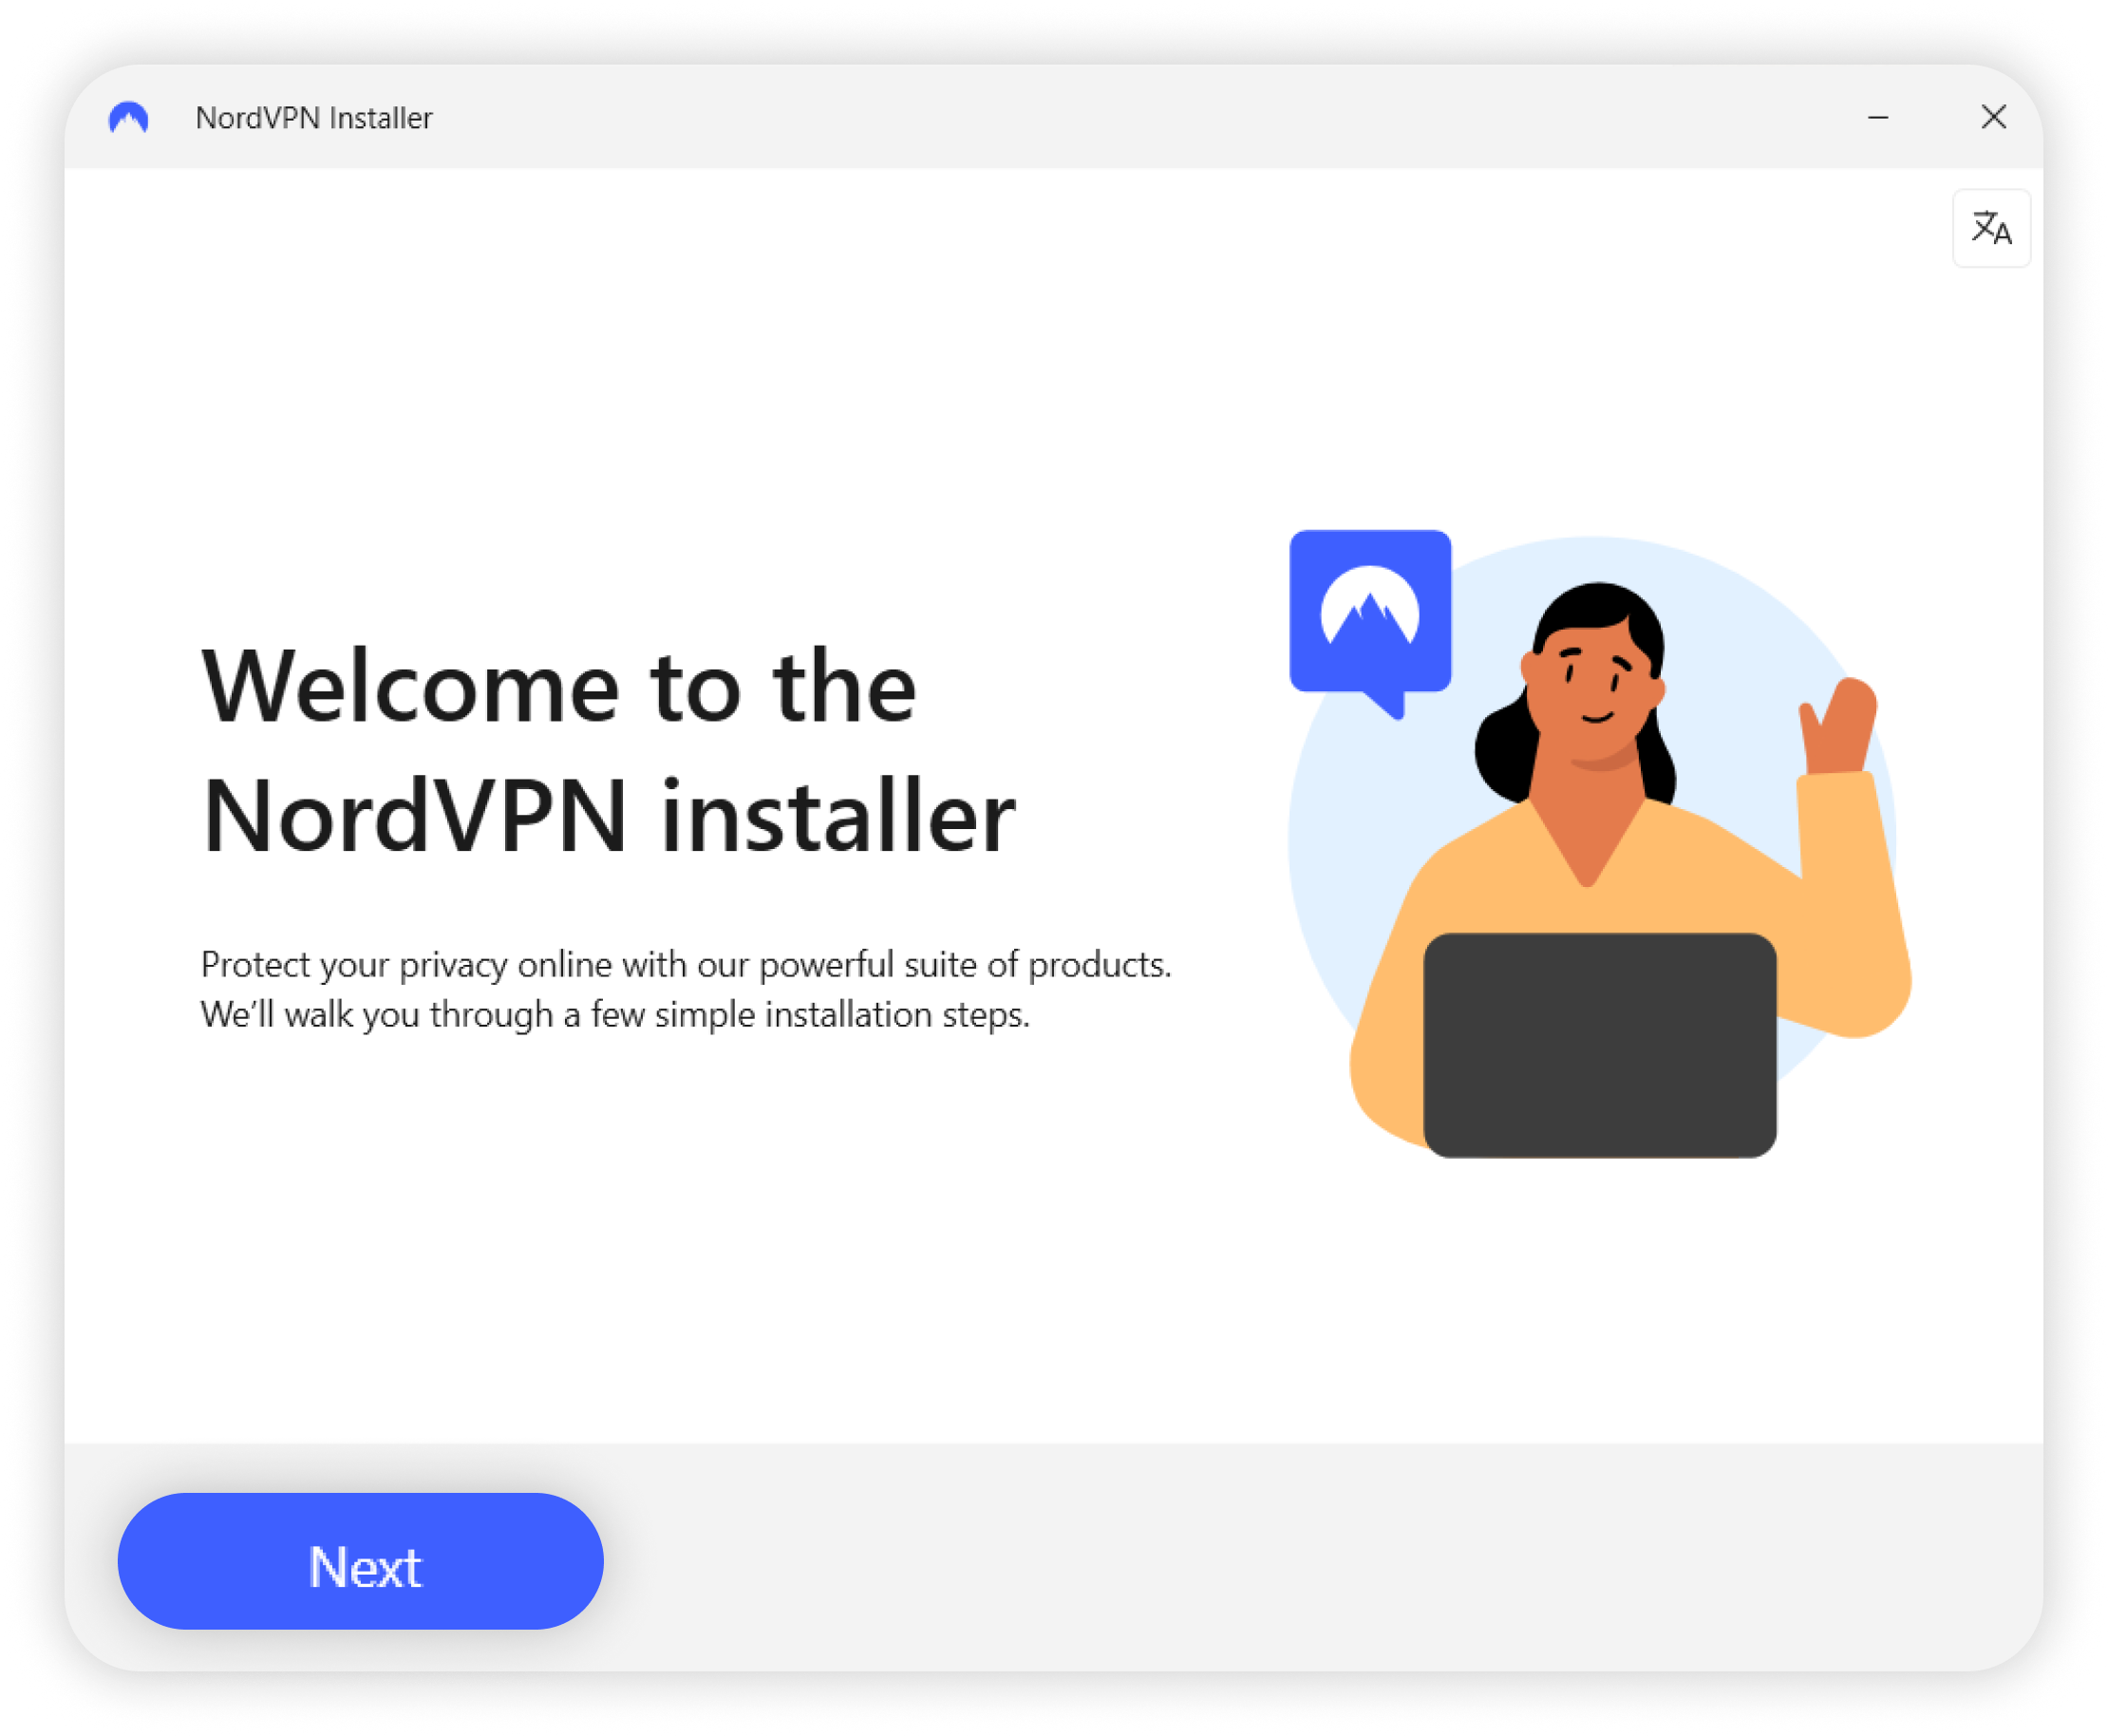Image resolution: width=2108 pixels, height=1736 pixels.
Task: Select the "NordVPN Installer" title text
Action: click(x=314, y=118)
